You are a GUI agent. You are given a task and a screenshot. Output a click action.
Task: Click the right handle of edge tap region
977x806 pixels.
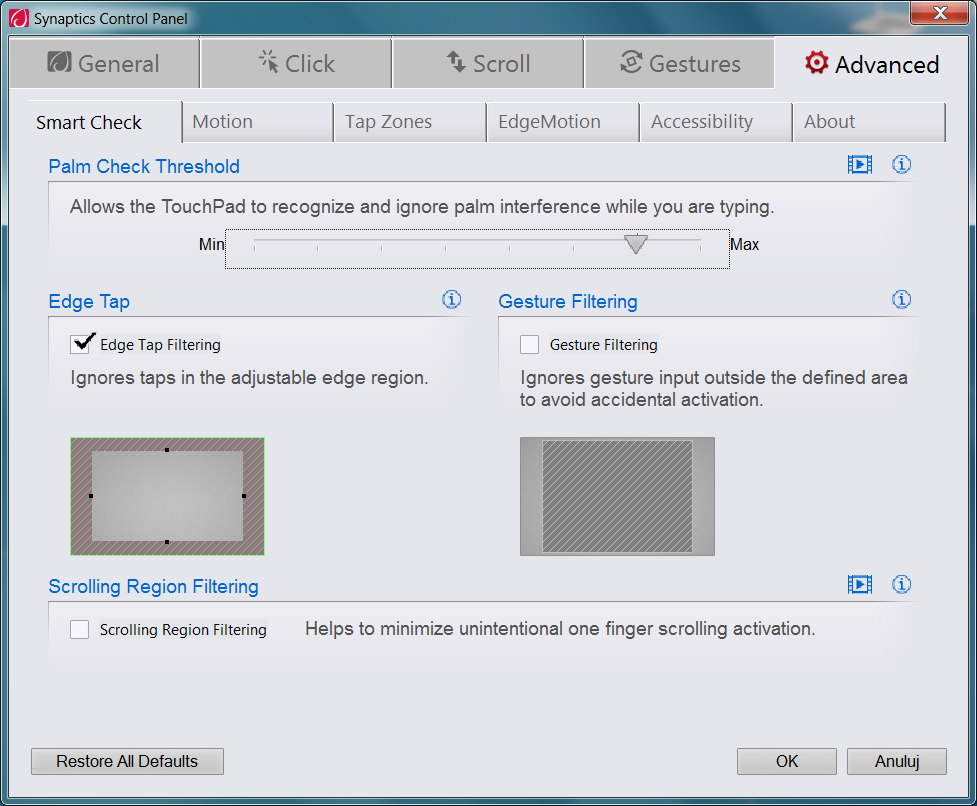click(x=244, y=496)
